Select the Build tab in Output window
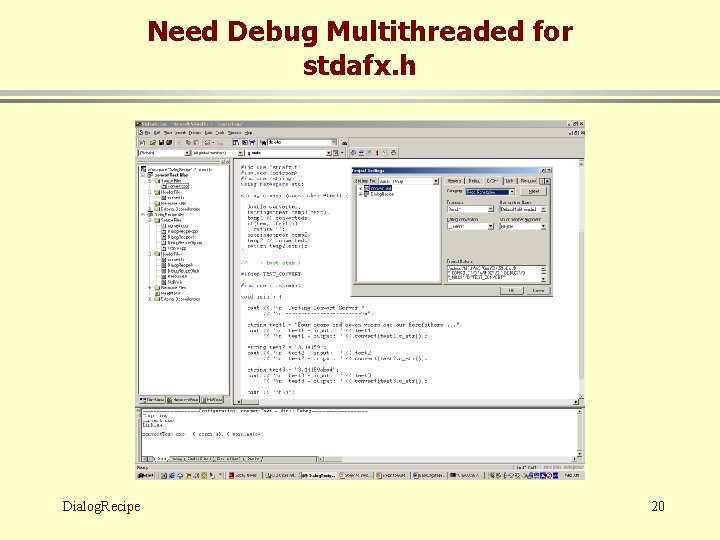The height and width of the screenshot is (540, 720). coord(161,459)
